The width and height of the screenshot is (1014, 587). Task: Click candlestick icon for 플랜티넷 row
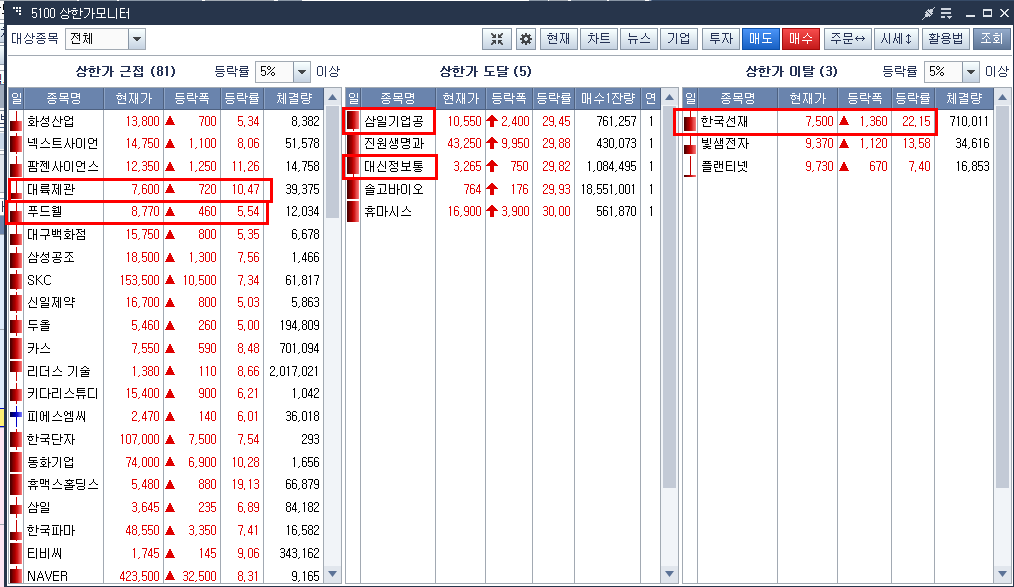point(690,167)
